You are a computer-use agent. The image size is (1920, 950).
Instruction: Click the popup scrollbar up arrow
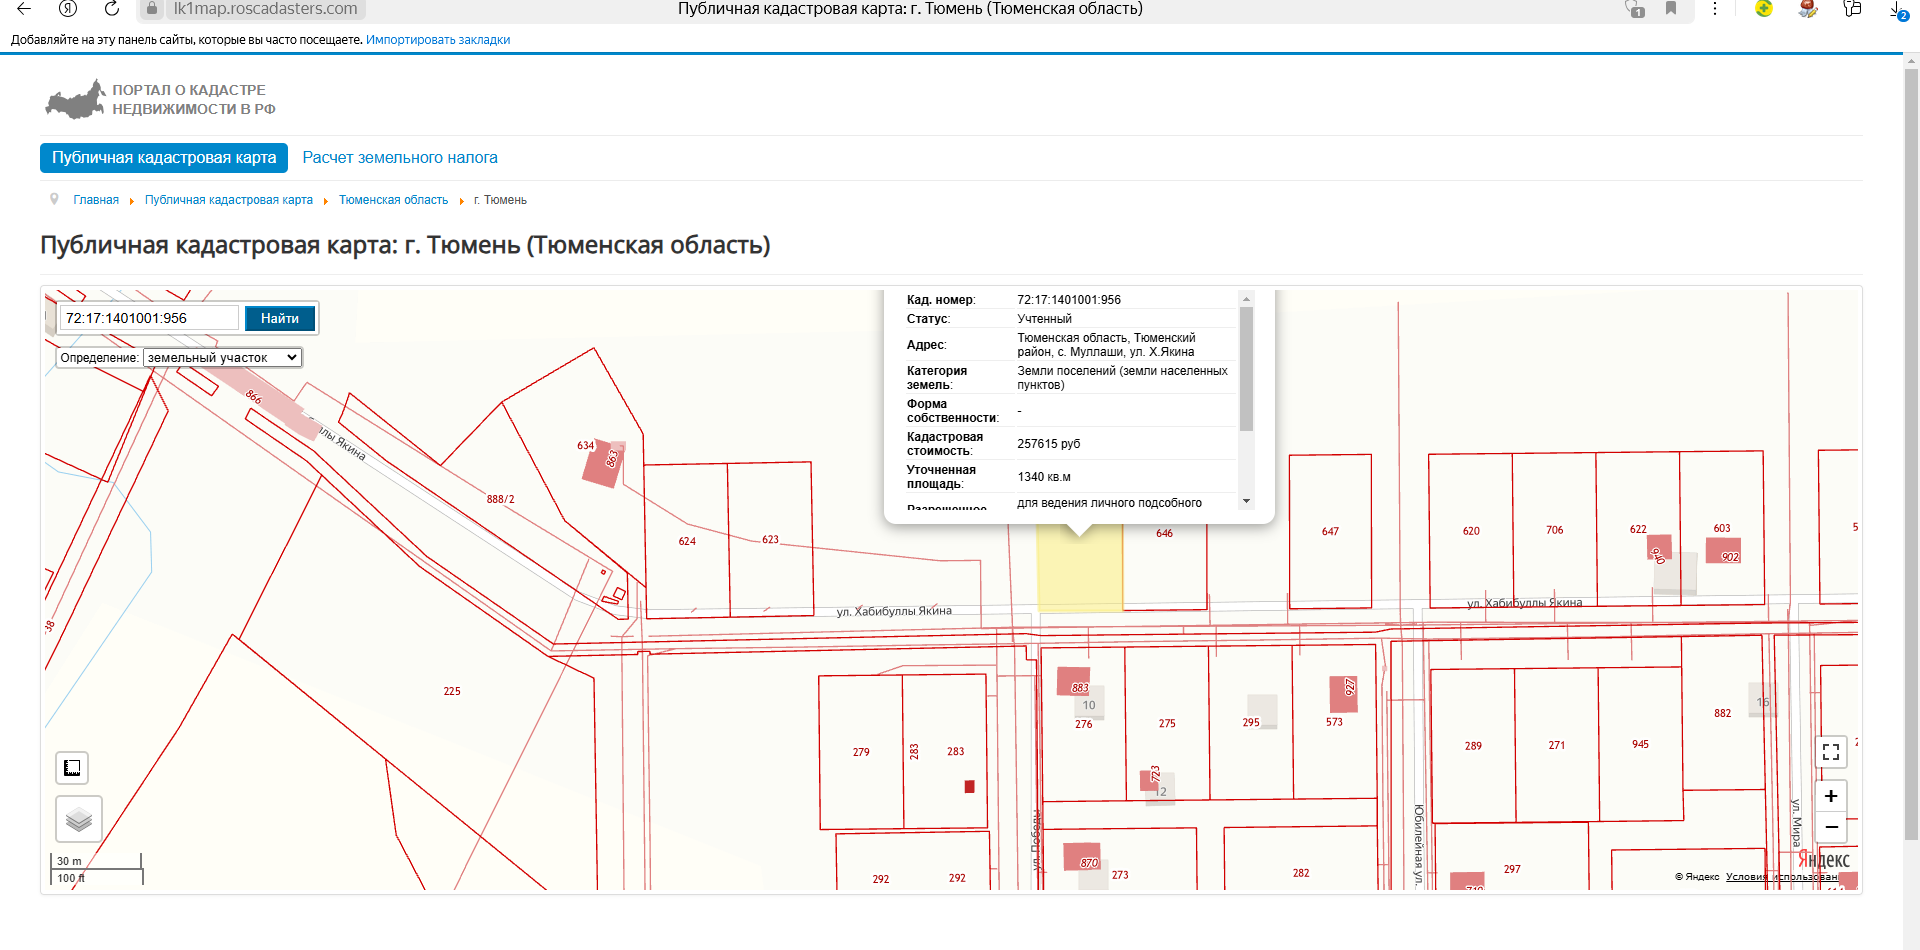(x=1246, y=299)
